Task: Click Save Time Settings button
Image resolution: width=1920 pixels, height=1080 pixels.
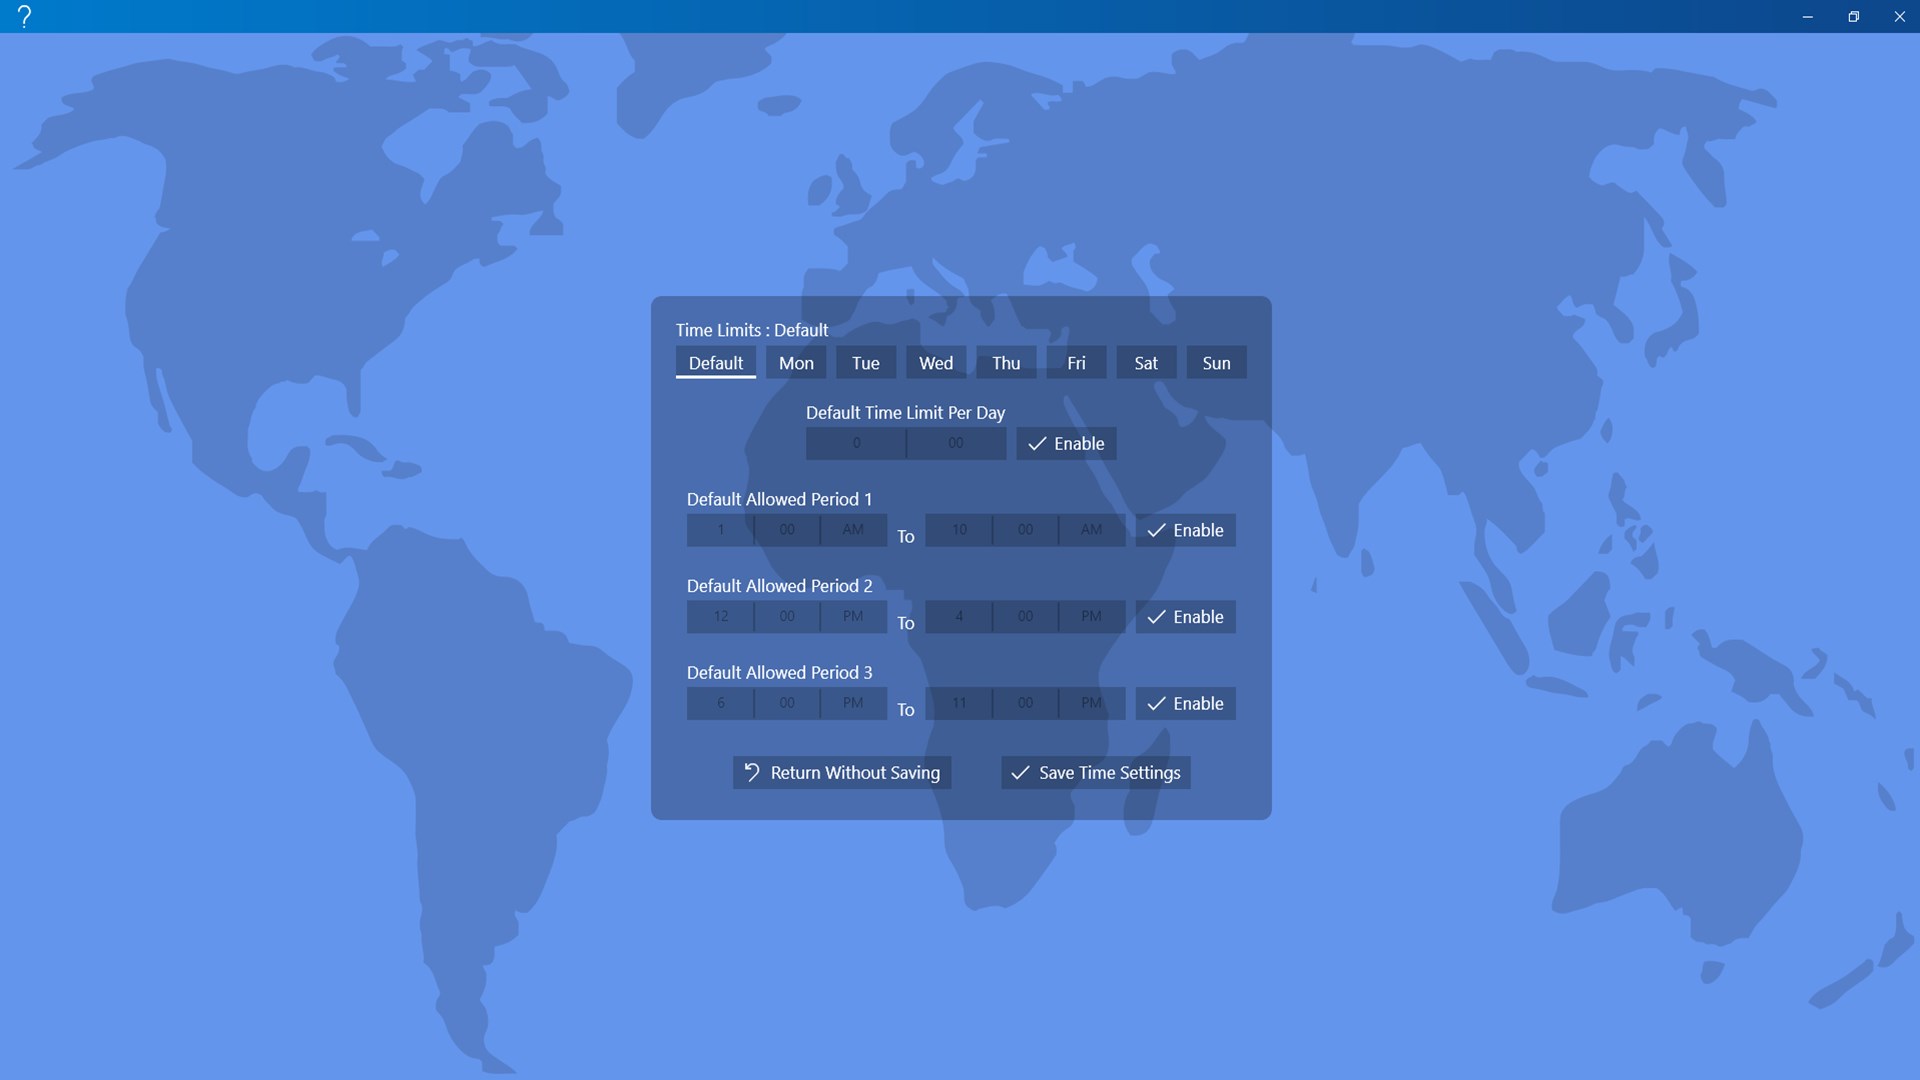Action: point(1095,772)
